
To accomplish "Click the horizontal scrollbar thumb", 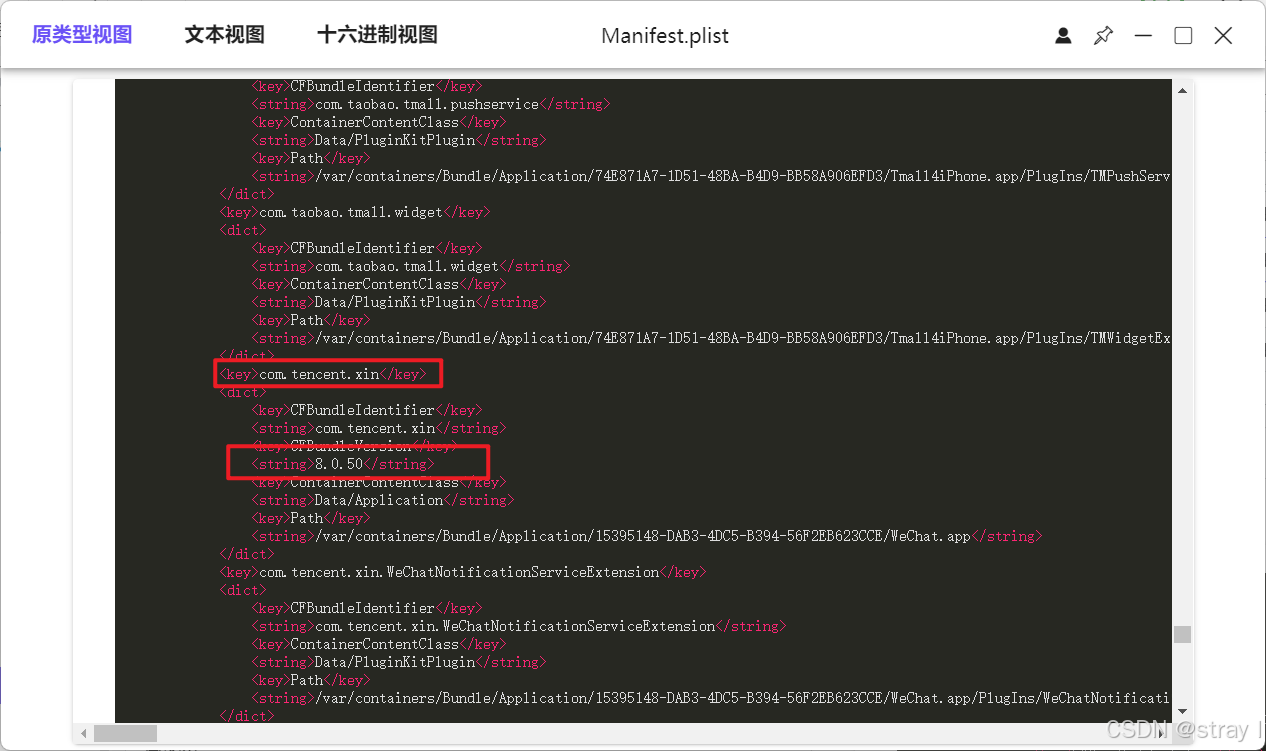I will (126, 734).
